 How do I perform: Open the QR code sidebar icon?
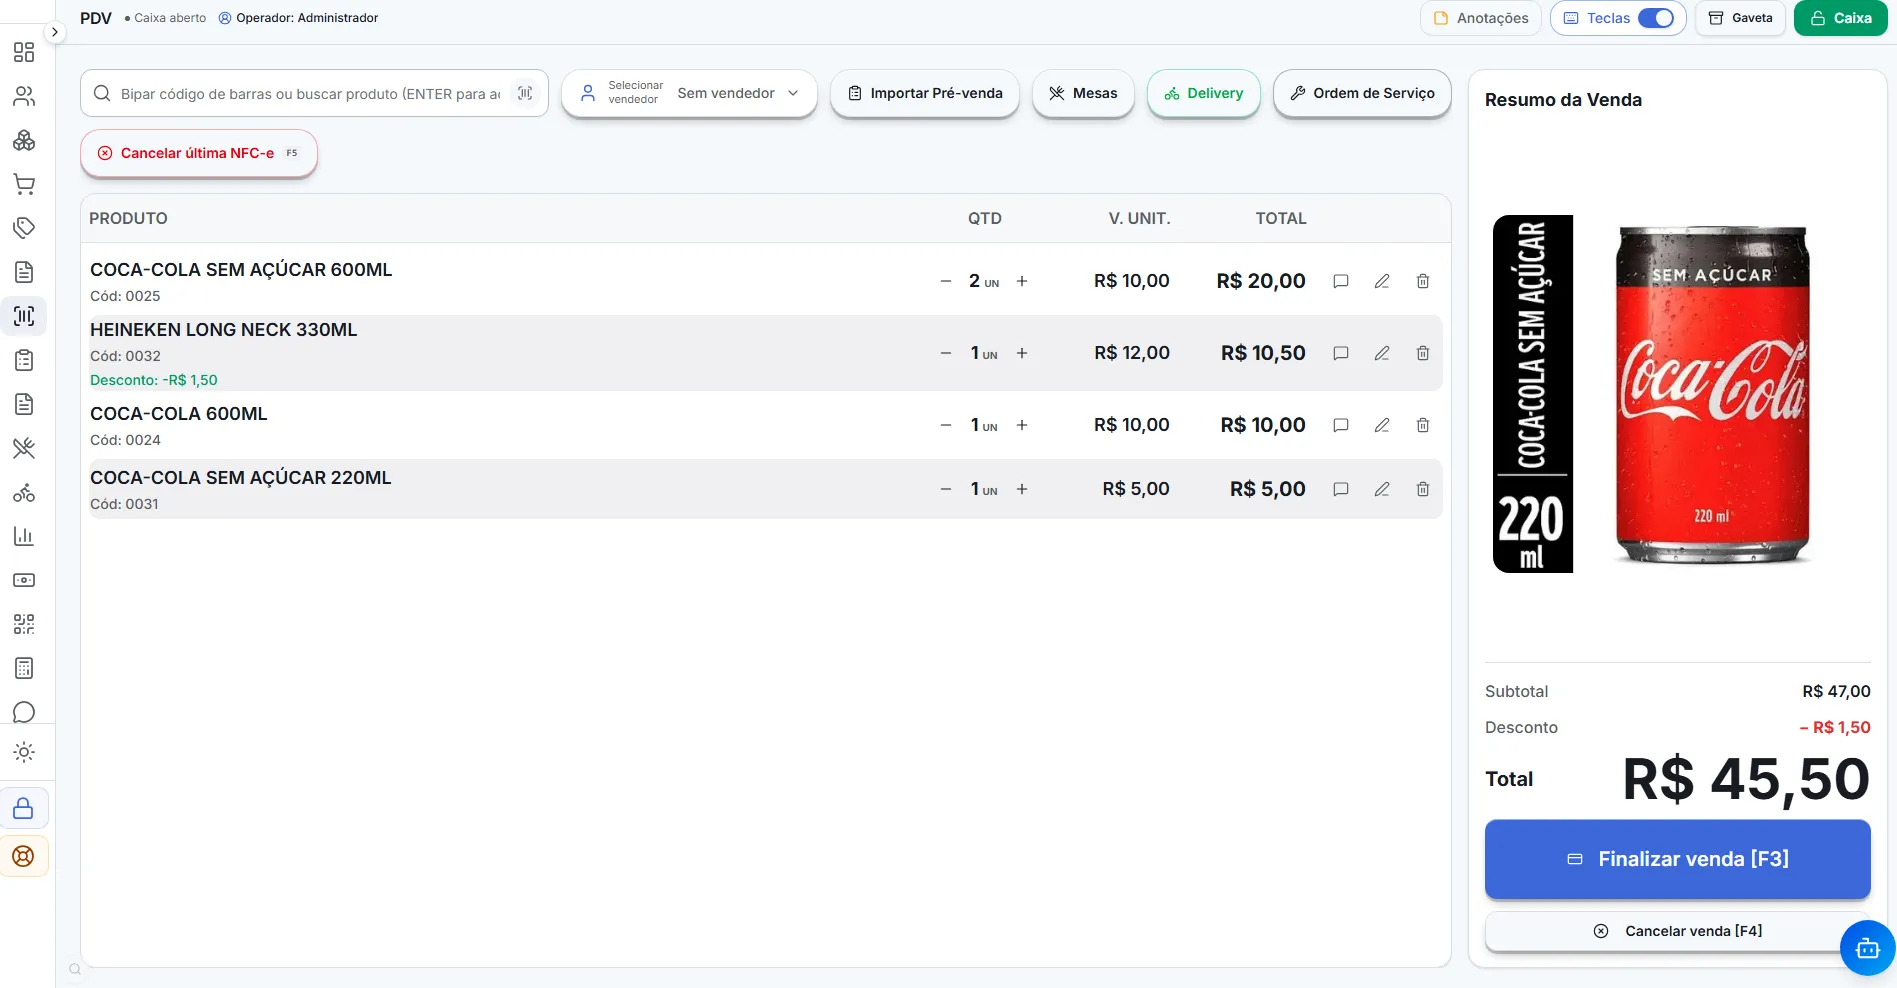[x=24, y=624]
